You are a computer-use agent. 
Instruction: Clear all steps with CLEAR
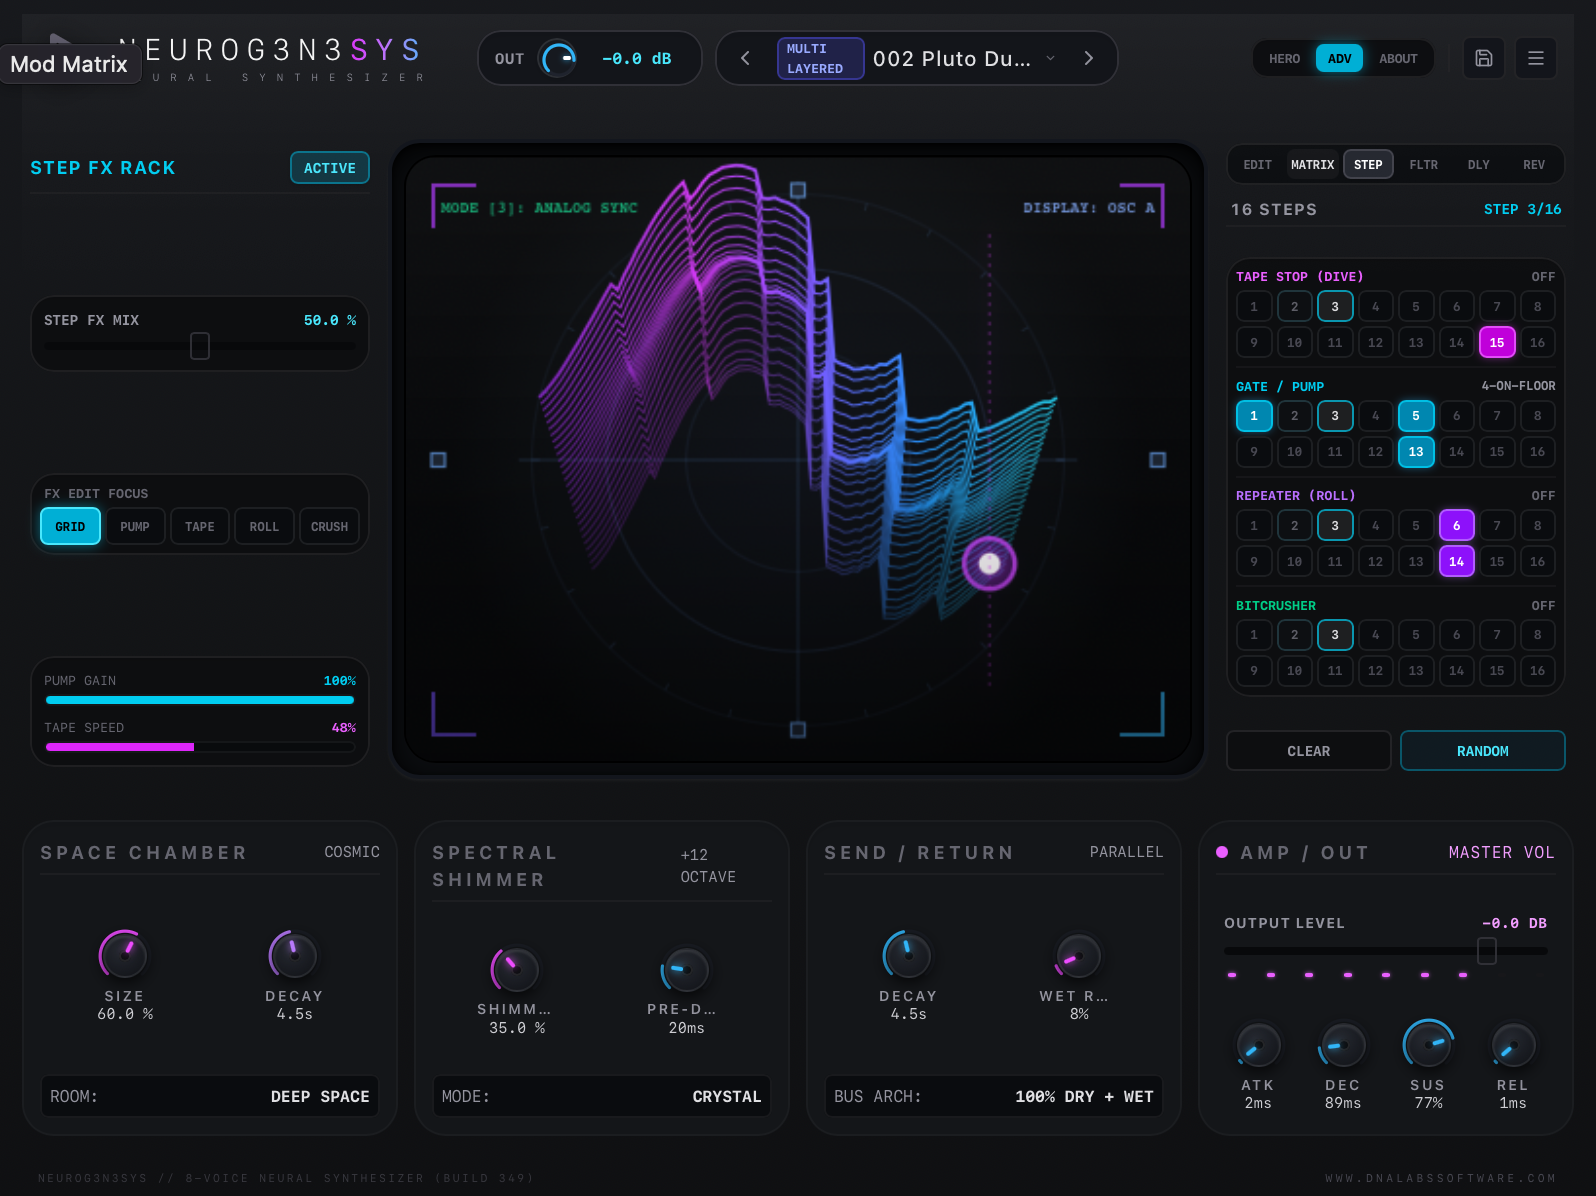(x=1308, y=751)
